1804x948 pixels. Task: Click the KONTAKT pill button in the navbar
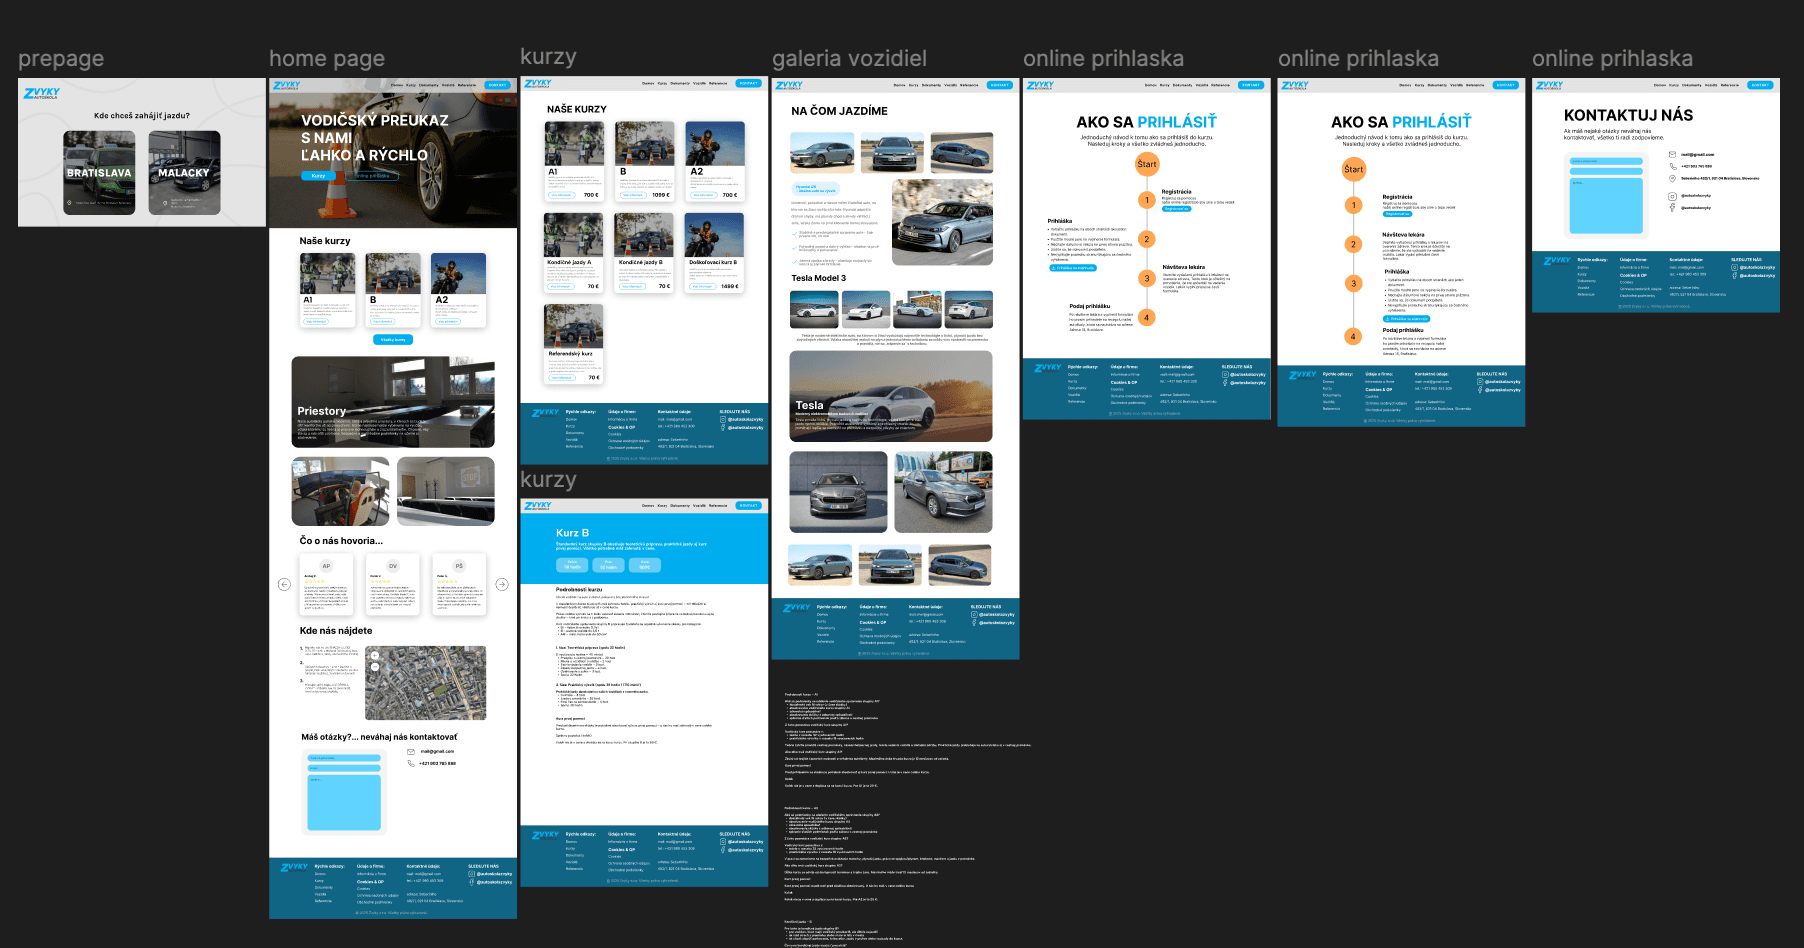[496, 85]
